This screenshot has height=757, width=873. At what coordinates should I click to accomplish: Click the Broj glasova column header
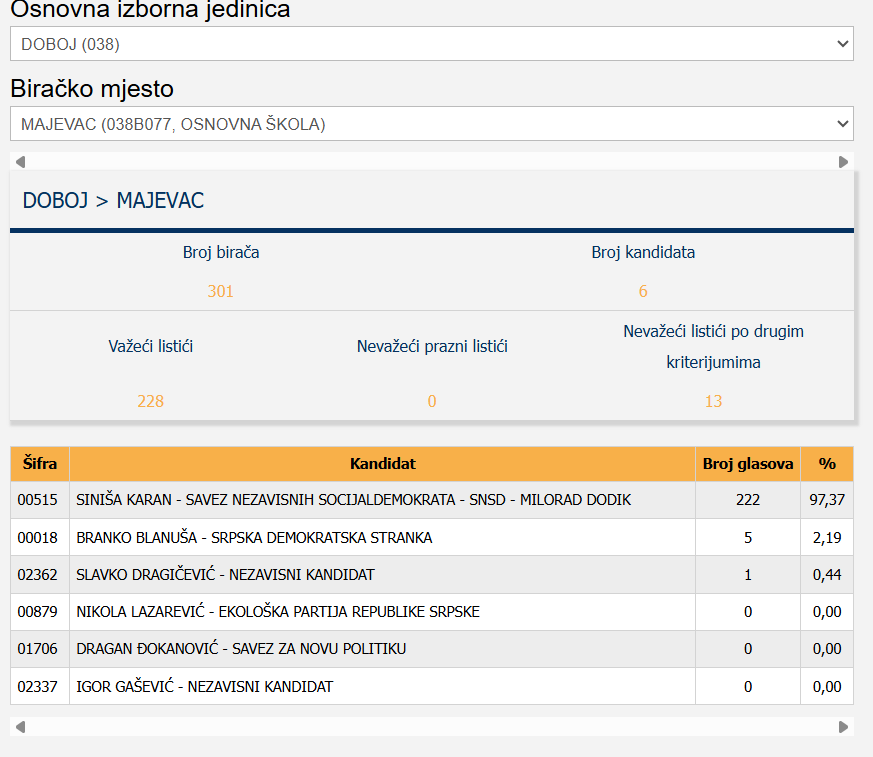coord(748,464)
